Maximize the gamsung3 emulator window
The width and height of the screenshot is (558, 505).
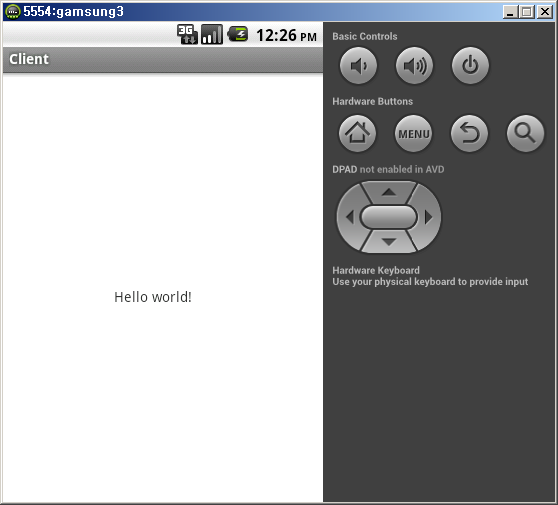click(x=527, y=12)
